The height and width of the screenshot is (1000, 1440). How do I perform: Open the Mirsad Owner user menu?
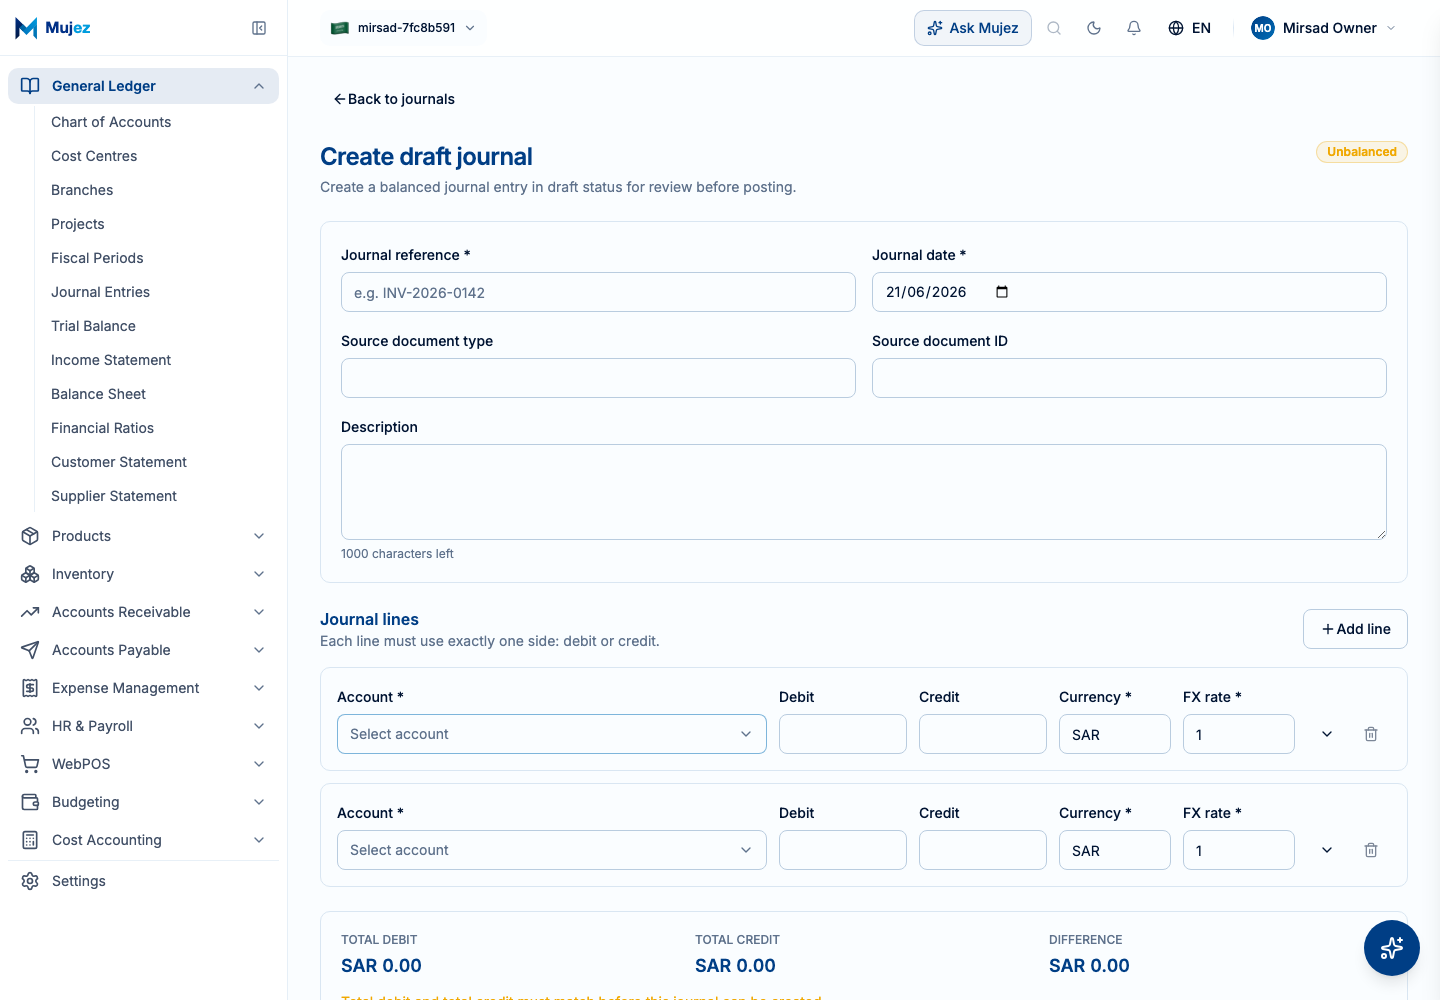coord(1323,28)
